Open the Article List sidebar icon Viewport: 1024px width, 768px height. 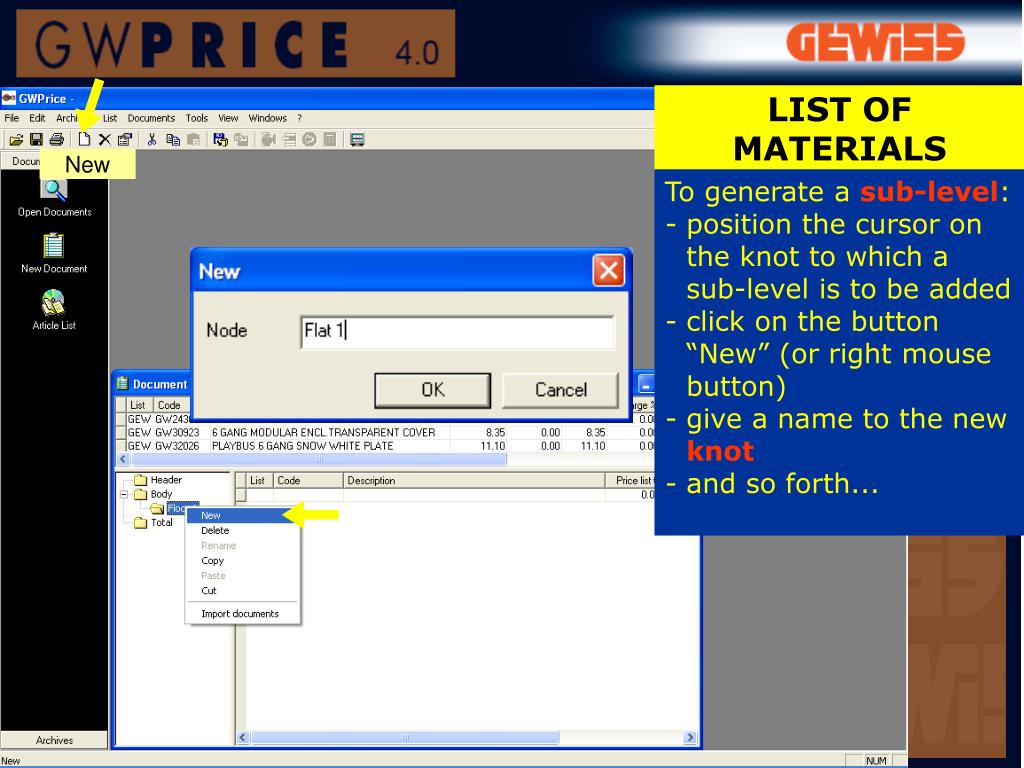point(54,303)
